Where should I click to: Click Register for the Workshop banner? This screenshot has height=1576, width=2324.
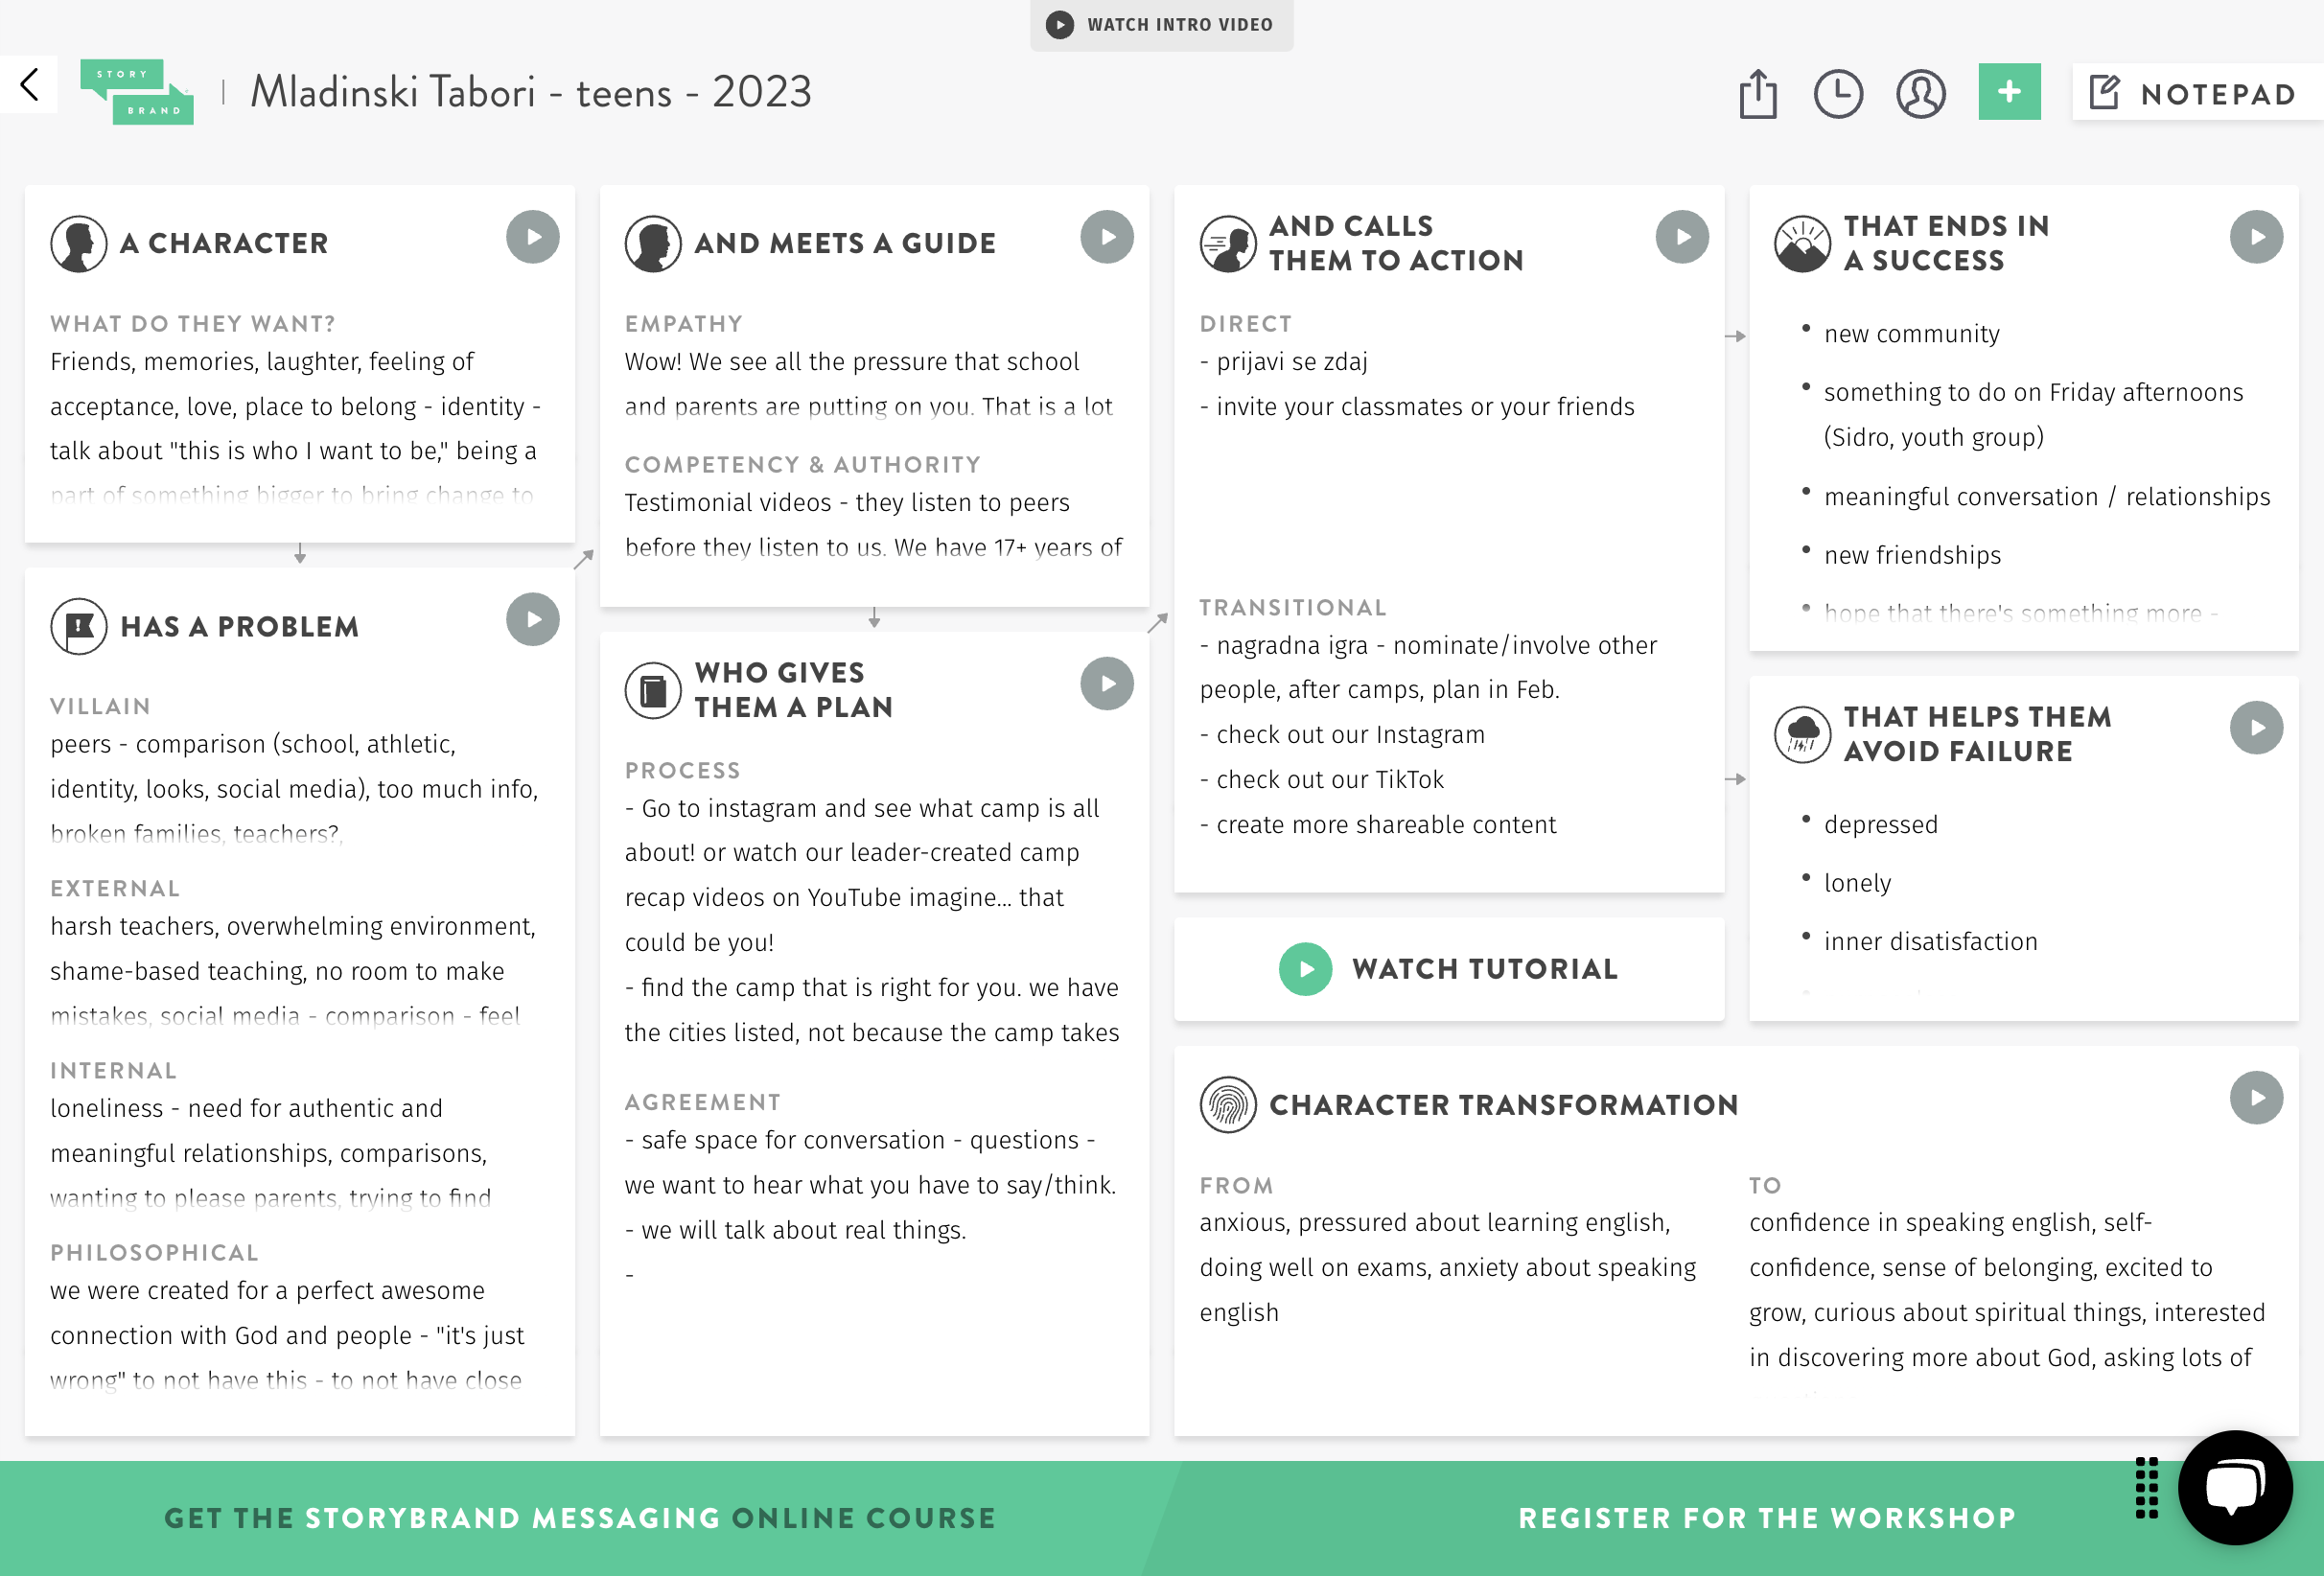(1767, 1518)
